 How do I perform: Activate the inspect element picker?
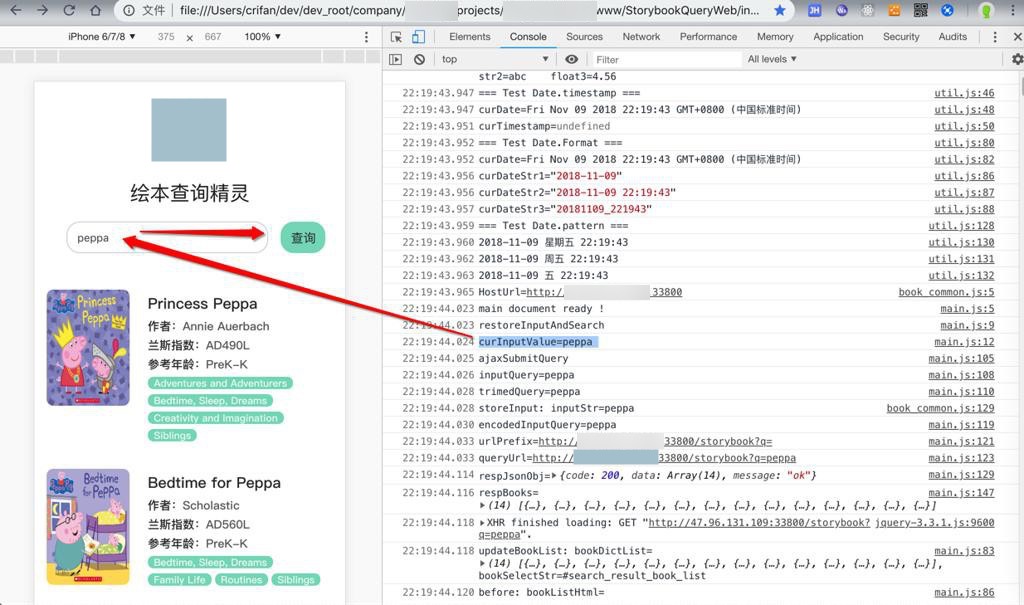tap(396, 37)
